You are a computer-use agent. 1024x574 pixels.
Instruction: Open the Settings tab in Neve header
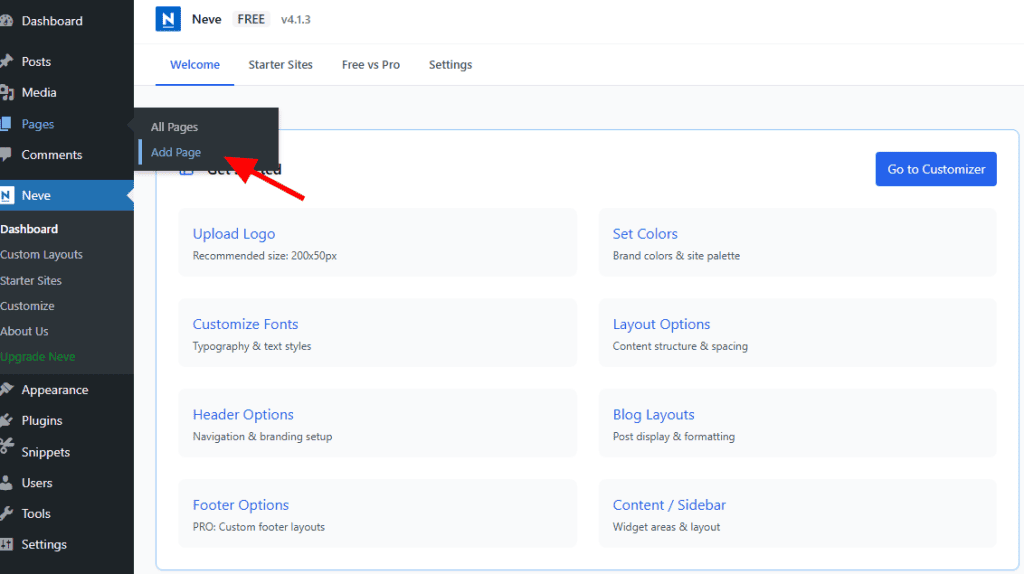click(x=450, y=65)
